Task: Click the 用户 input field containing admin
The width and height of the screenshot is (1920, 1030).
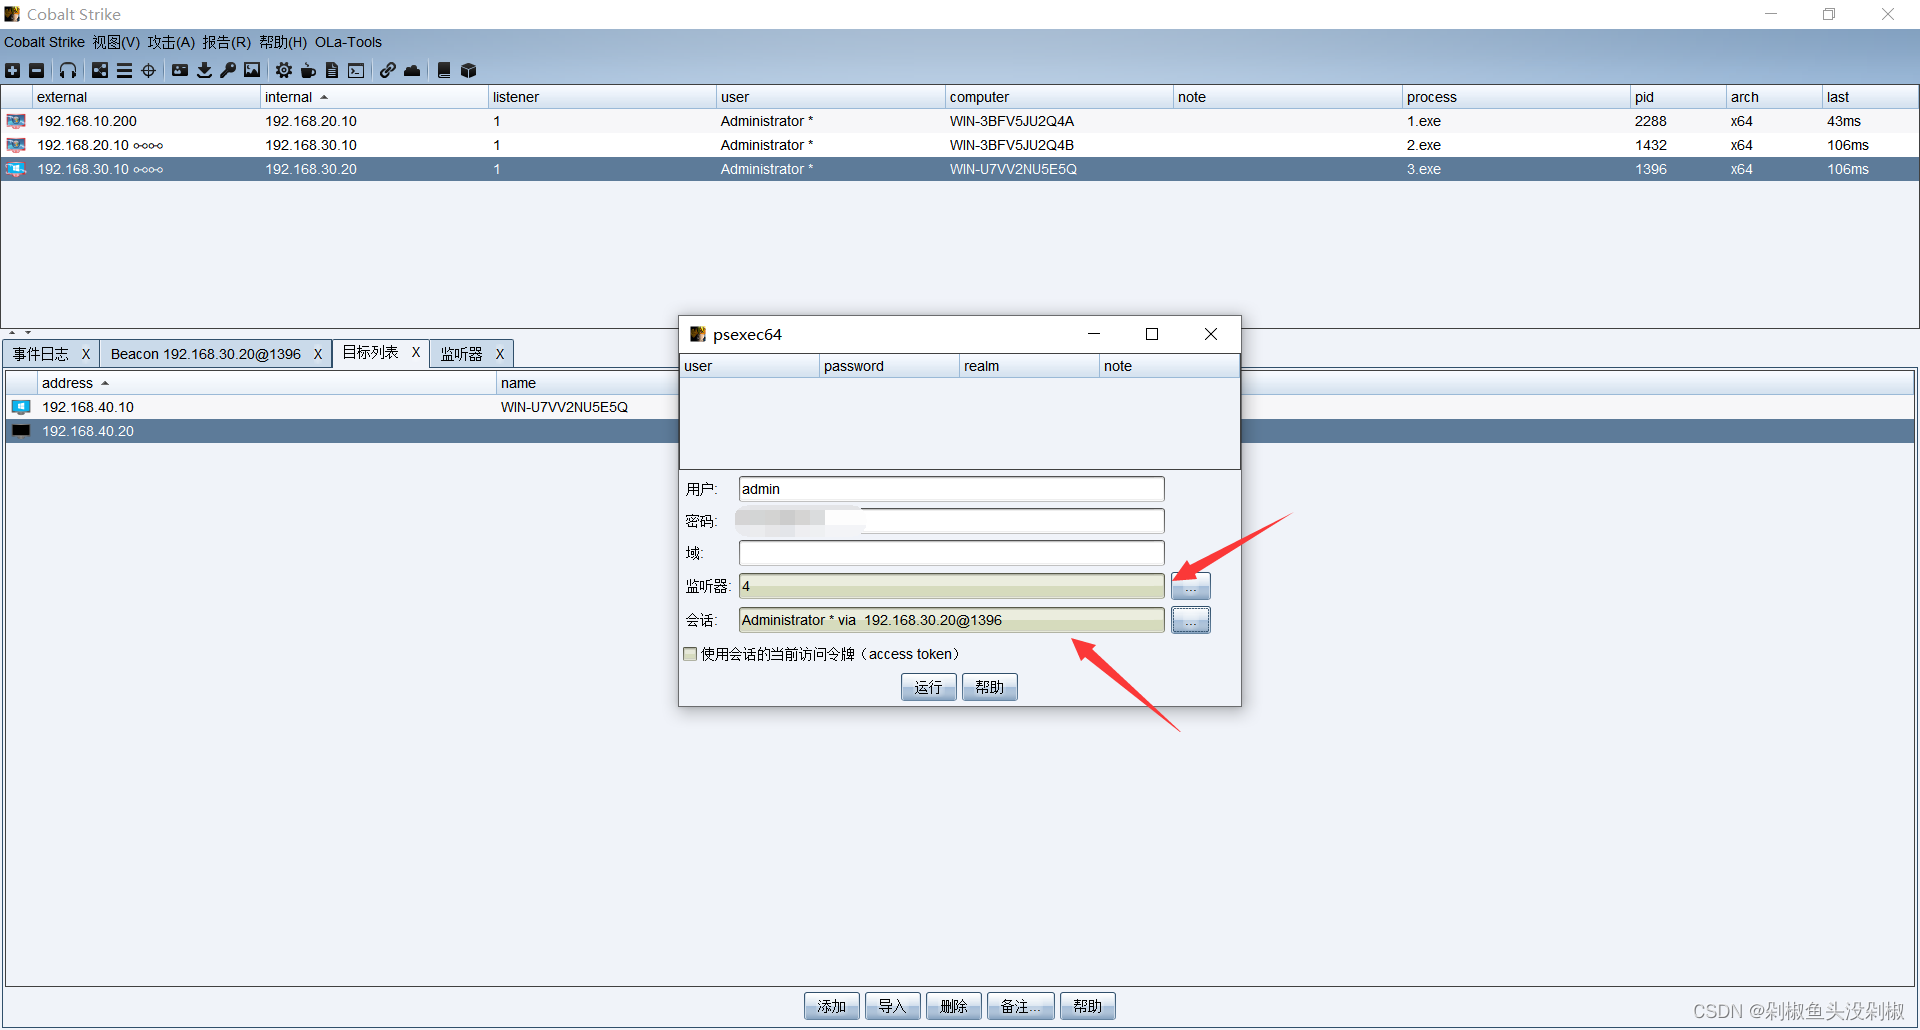Action: tap(951, 489)
